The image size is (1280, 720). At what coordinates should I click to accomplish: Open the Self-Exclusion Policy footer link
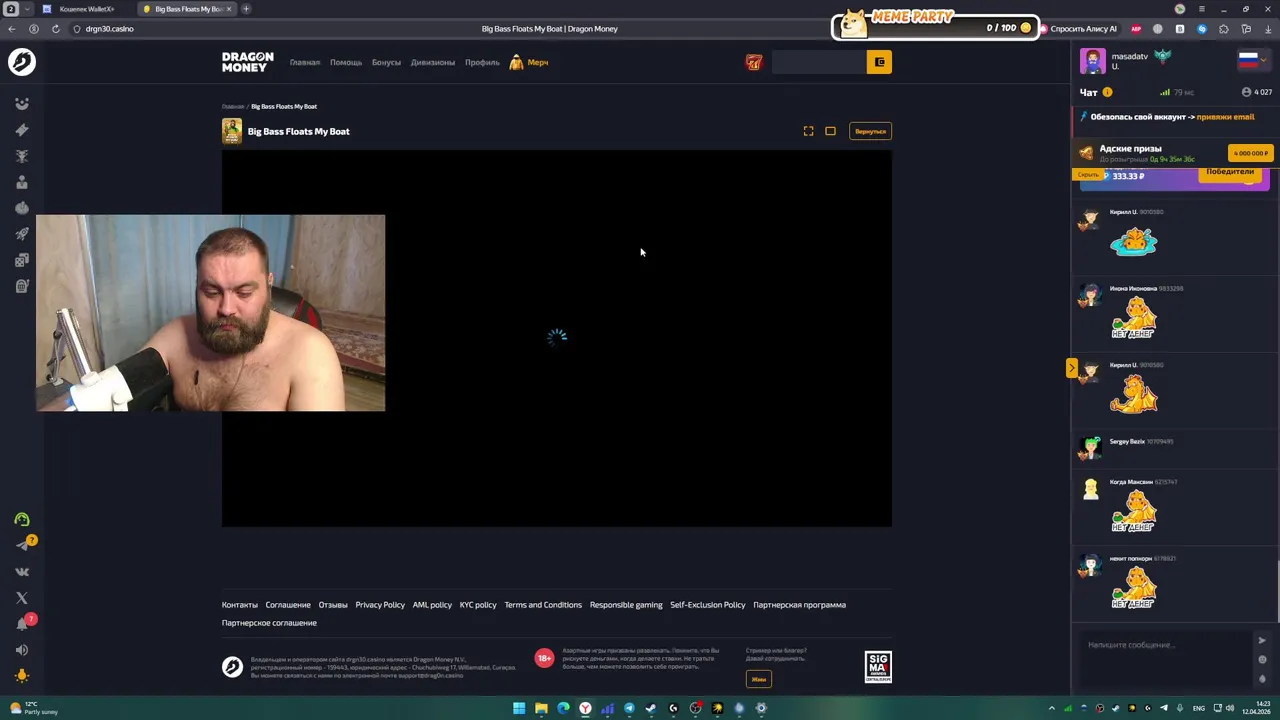[708, 605]
